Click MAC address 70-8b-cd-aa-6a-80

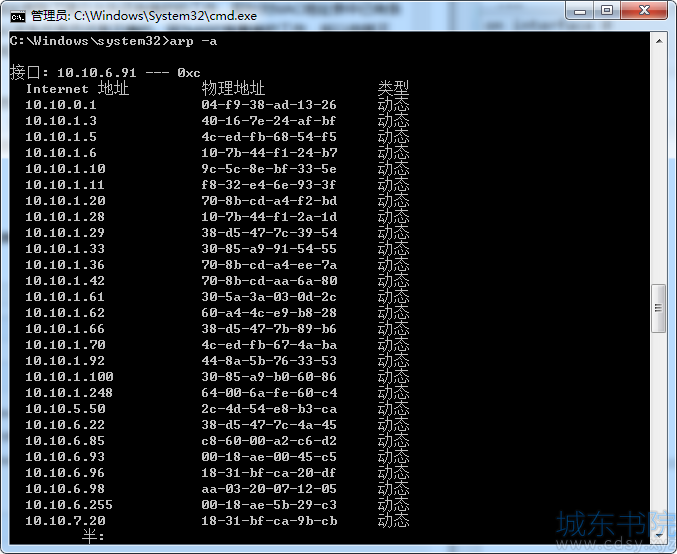(269, 281)
